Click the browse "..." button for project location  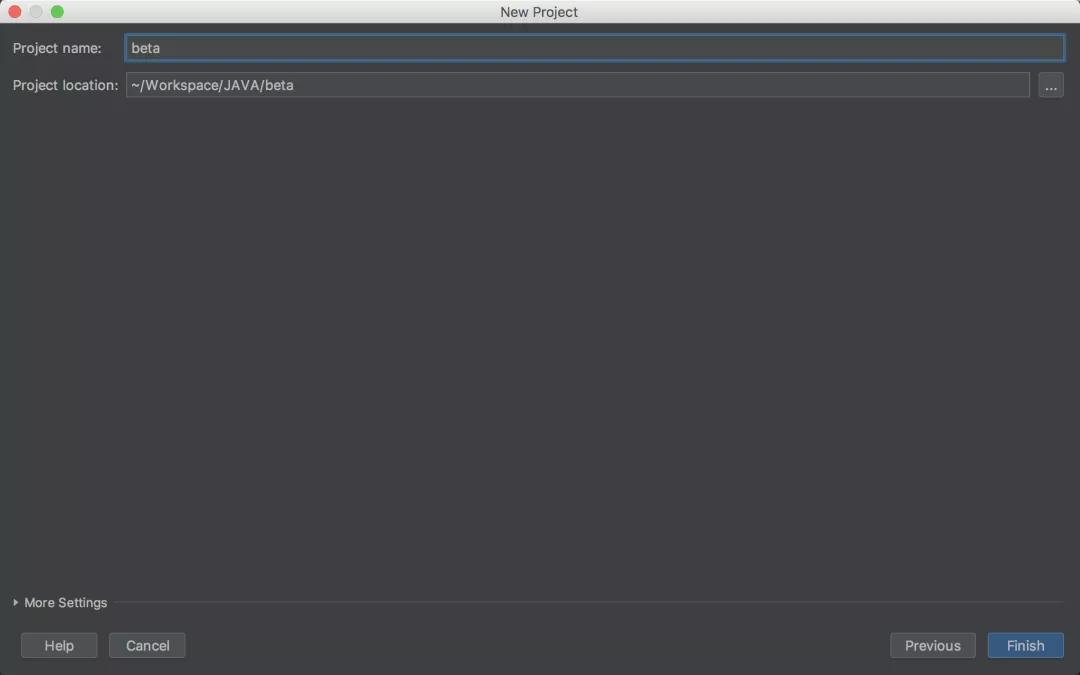1050,86
